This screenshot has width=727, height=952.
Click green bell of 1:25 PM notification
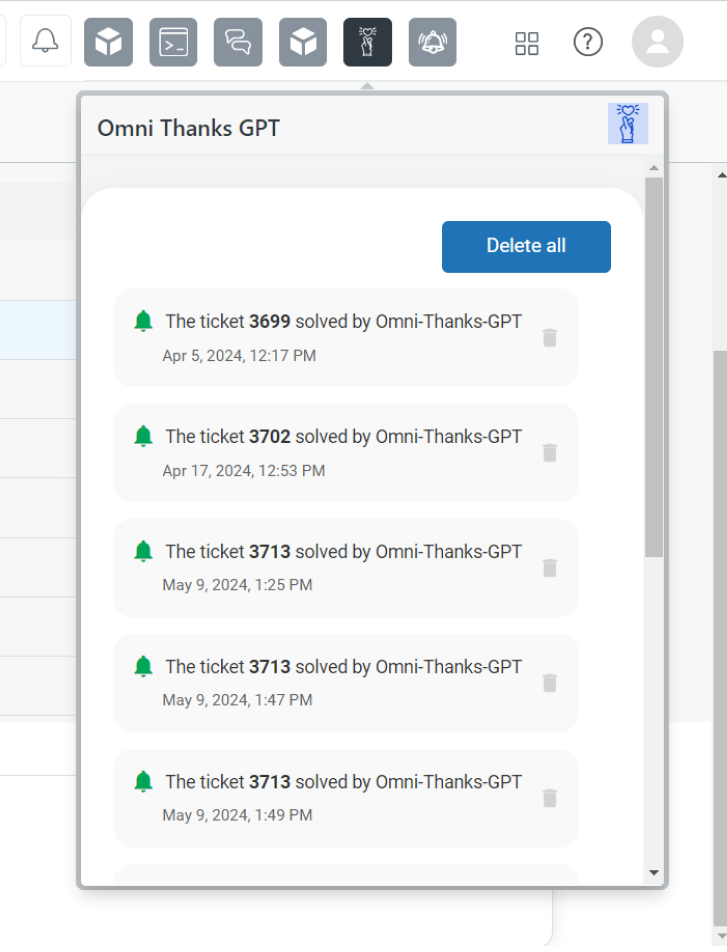pyautogui.click(x=143, y=551)
